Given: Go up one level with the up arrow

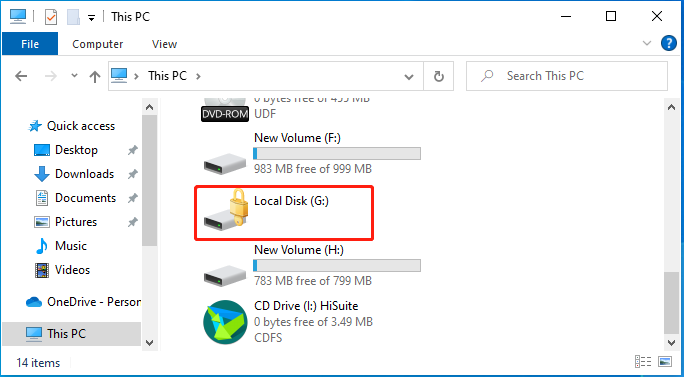Looking at the screenshot, I should click(x=95, y=77).
